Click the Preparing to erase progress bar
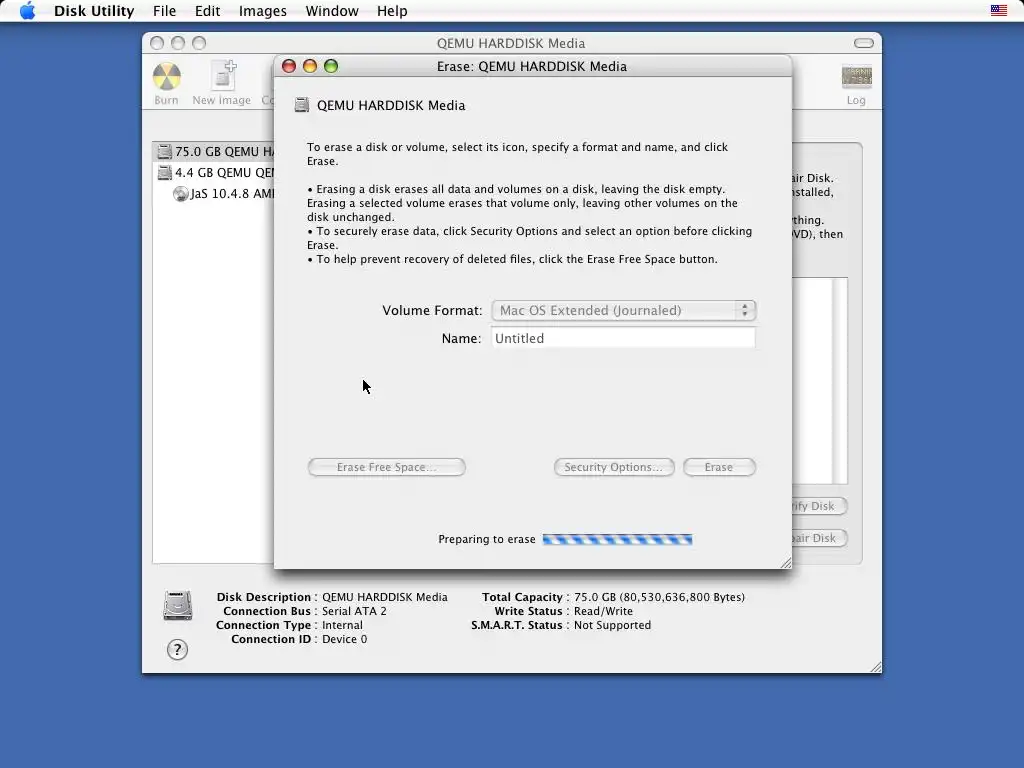Image resolution: width=1024 pixels, height=768 pixels. 617,539
